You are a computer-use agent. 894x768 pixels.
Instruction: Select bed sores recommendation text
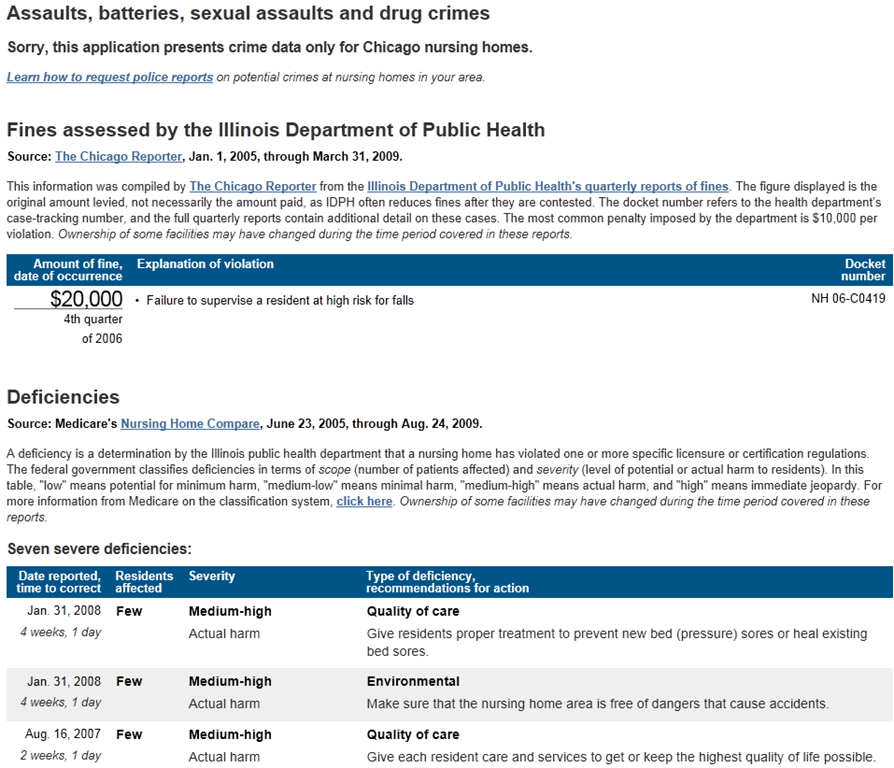click(617, 643)
